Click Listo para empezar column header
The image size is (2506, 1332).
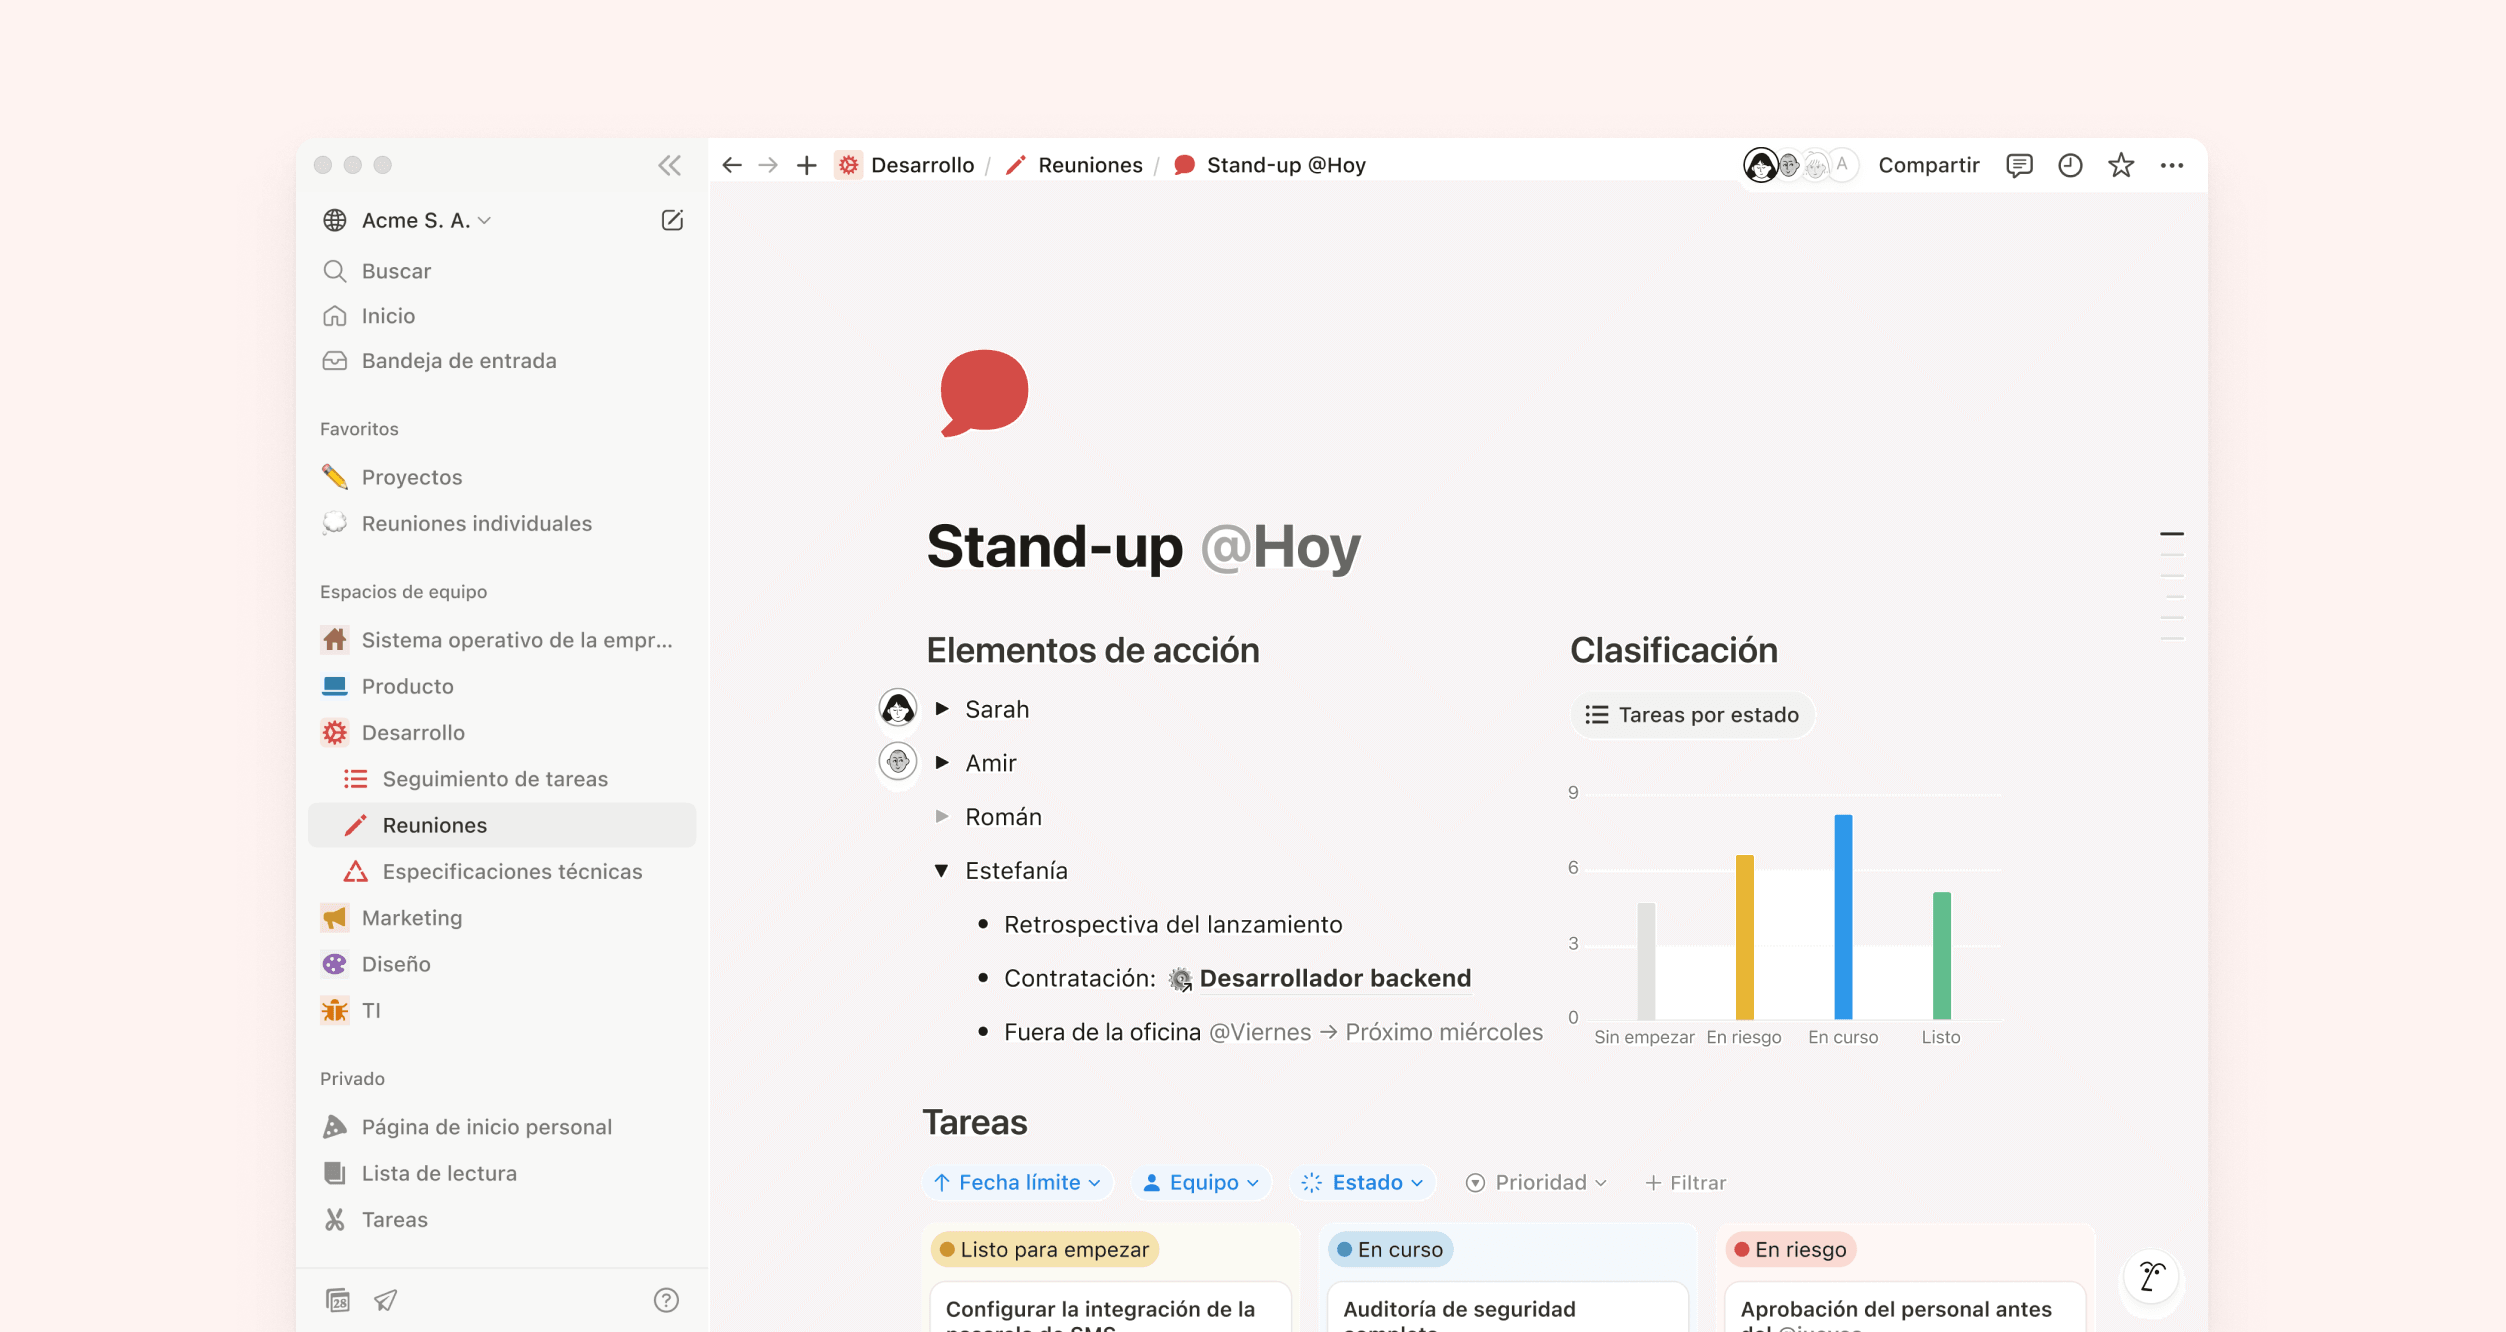tap(1044, 1250)
